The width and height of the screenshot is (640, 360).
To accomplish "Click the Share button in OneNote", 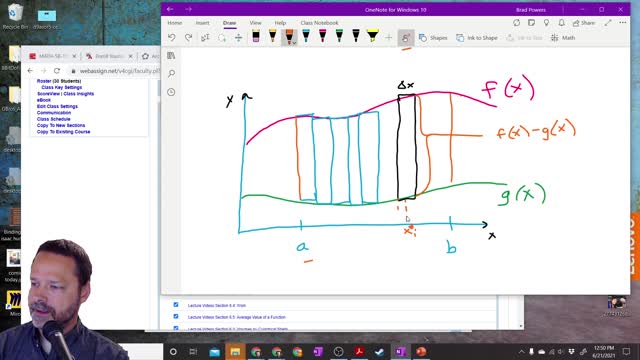I will click(584, 23).
